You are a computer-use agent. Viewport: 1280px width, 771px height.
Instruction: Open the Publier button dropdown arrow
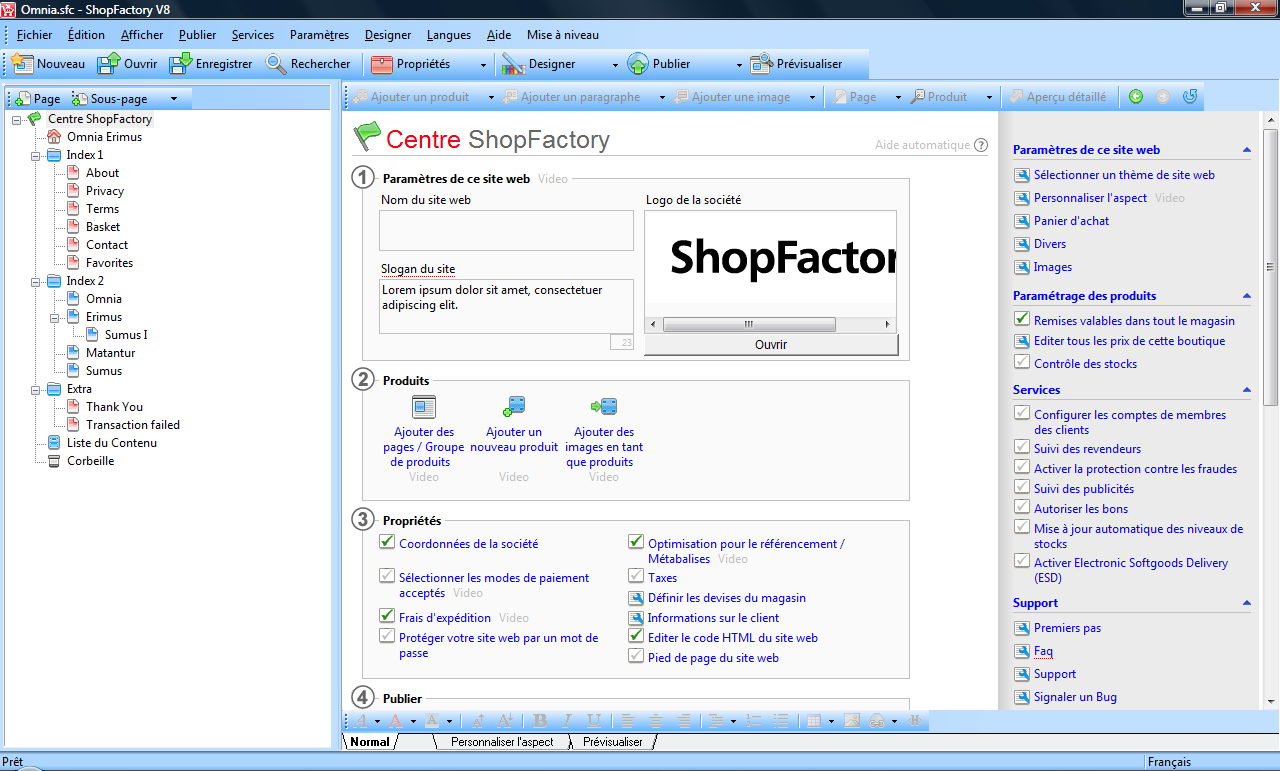coord(739,65)
